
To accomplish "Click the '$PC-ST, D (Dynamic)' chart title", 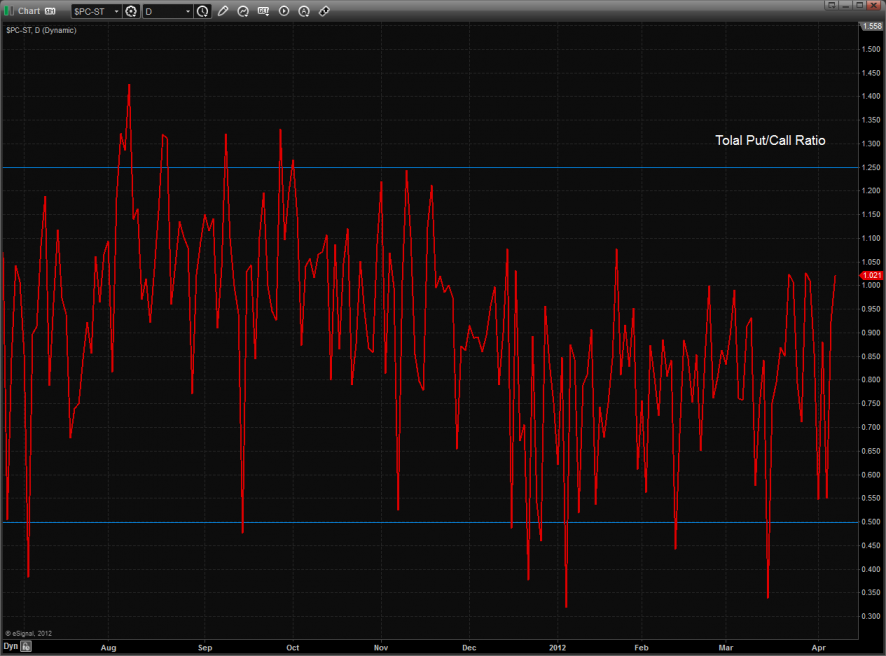I will pos(41,30).
